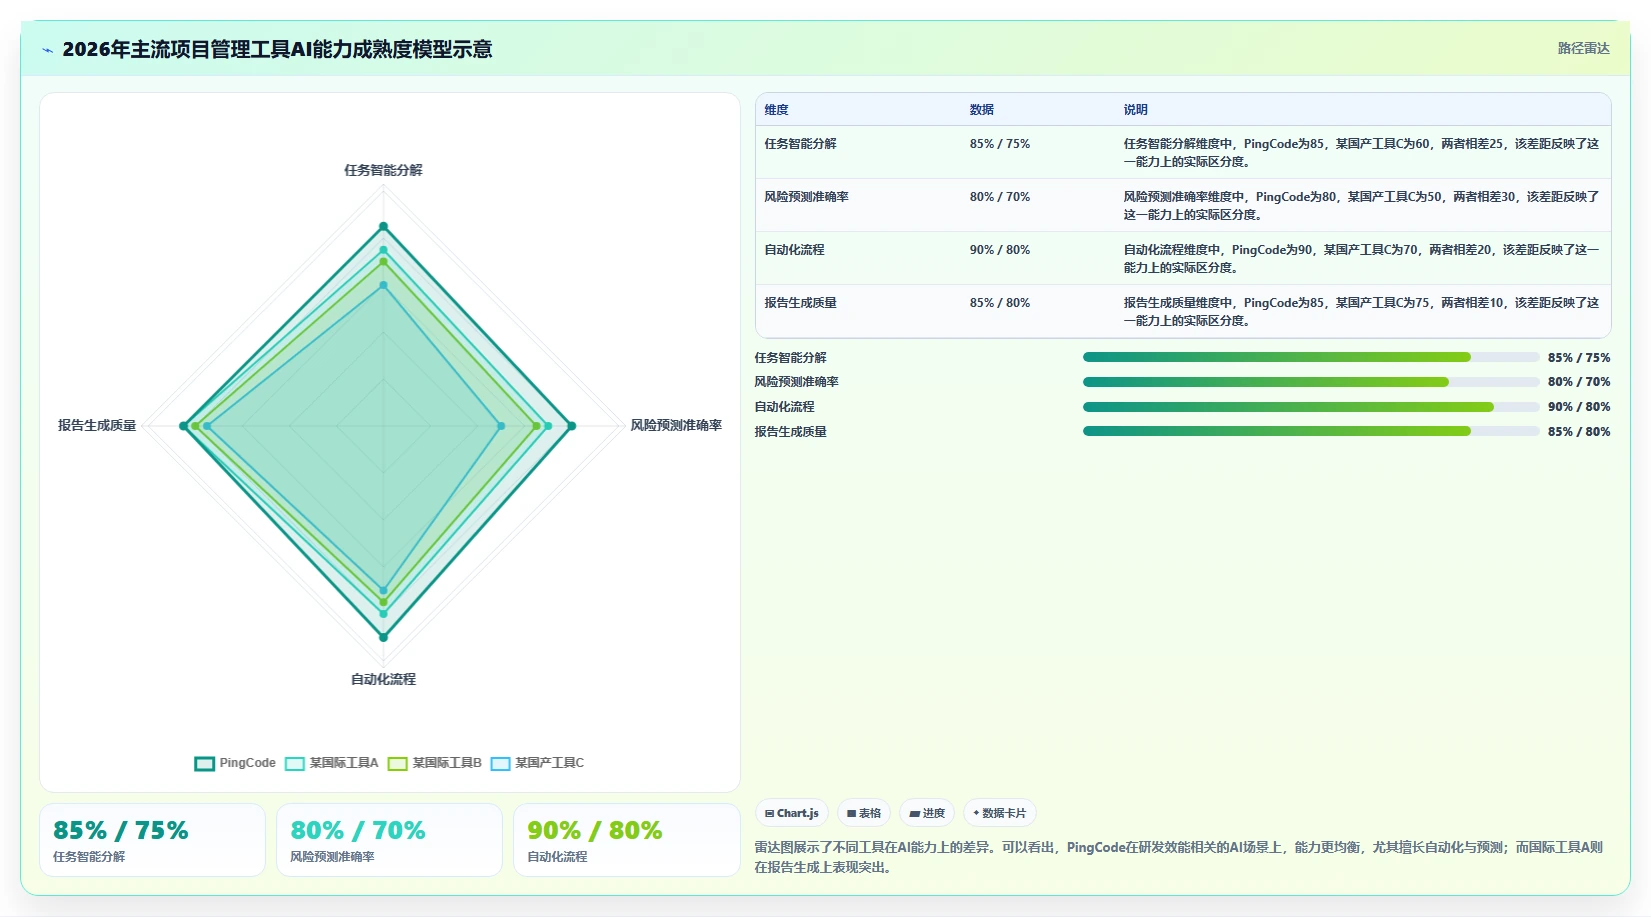1651x917 pixels.
Task: Click the 进度 tag chip
Action: tap(927, 813)
